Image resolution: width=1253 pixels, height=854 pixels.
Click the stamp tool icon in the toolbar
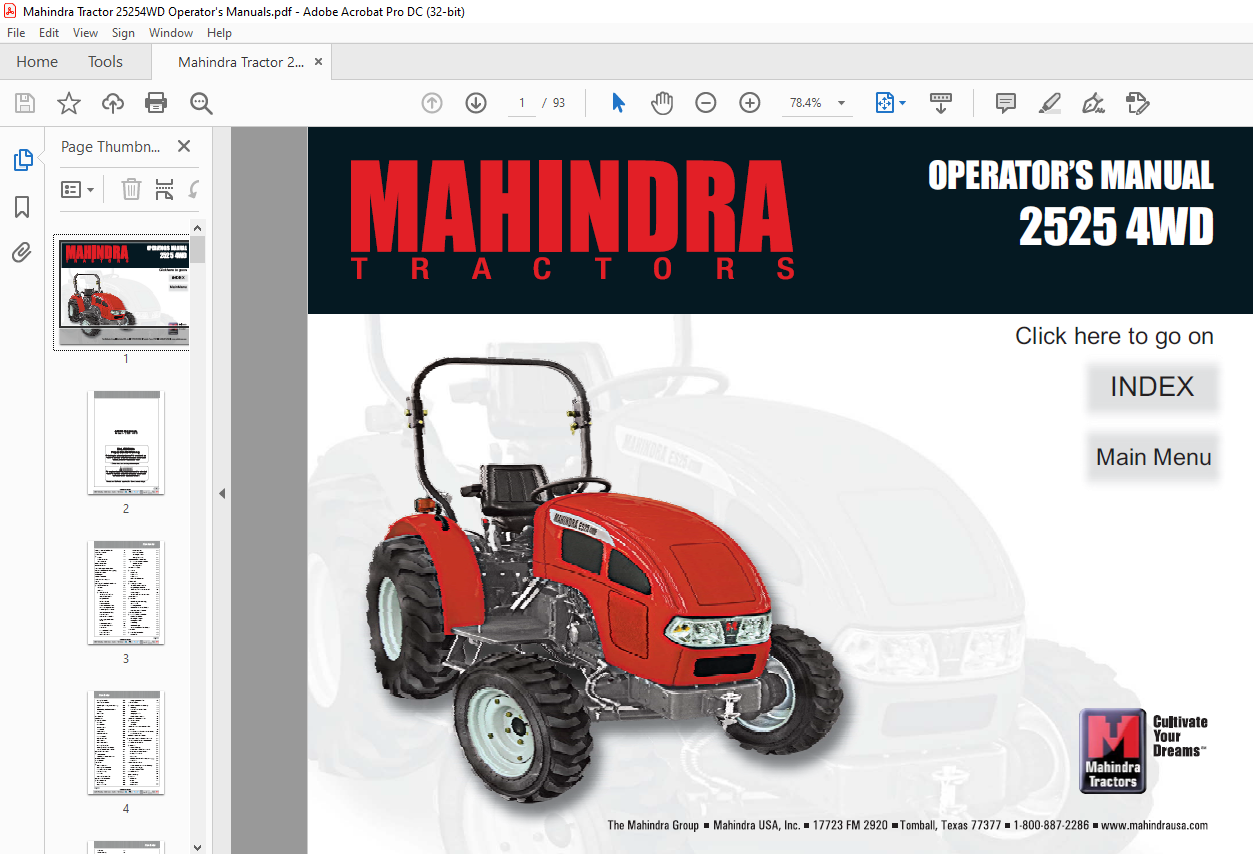click(x=1138, y=103)
